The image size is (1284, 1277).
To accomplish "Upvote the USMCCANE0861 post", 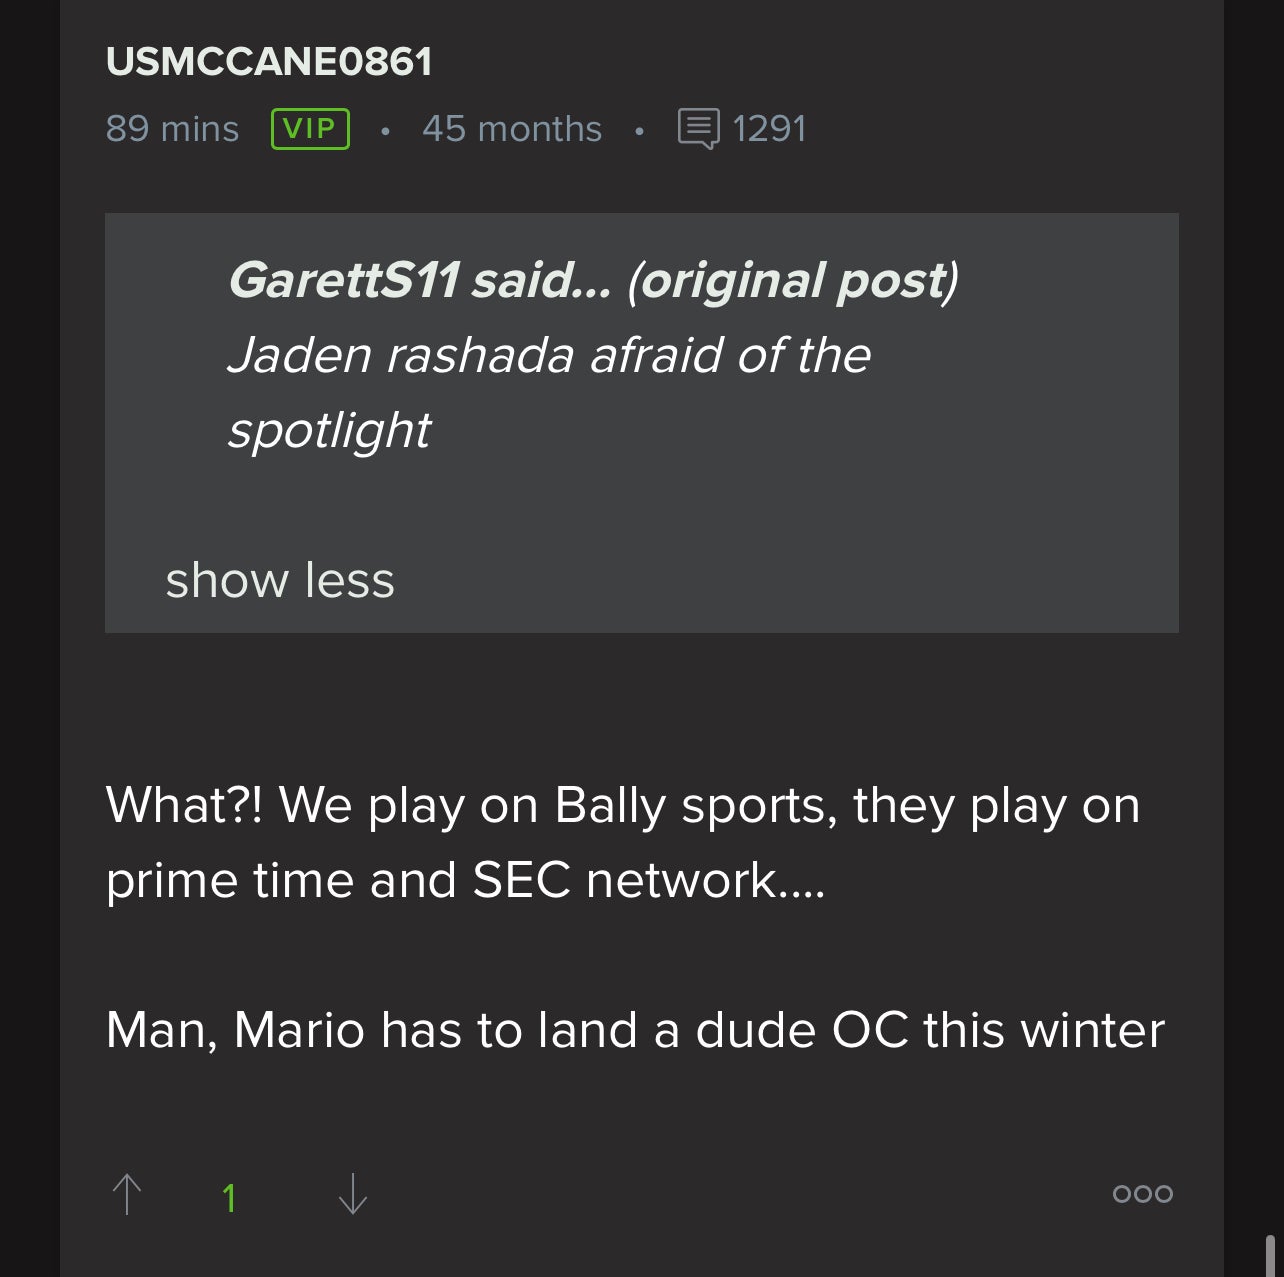I will coord(127,1194).
